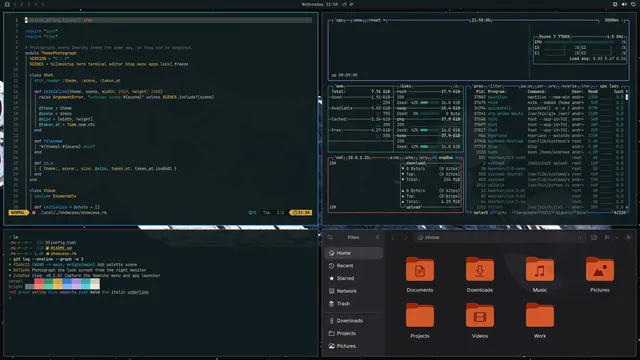
Task: Open the Downloads bookmark in the Files sidebar
Action: click(x=353, y=321)
